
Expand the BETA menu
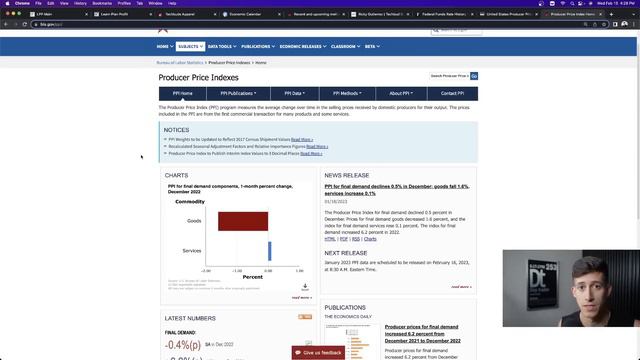pos(372,47)
